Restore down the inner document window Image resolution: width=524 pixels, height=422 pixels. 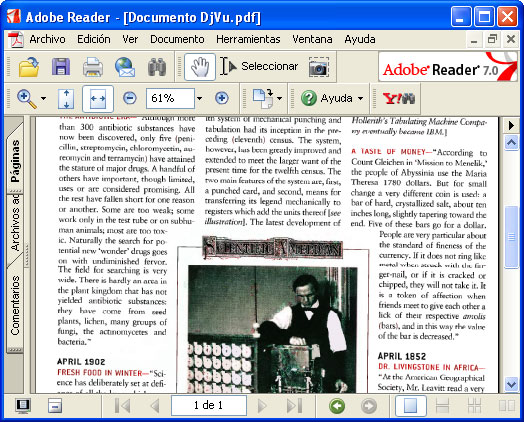point(492,39)
